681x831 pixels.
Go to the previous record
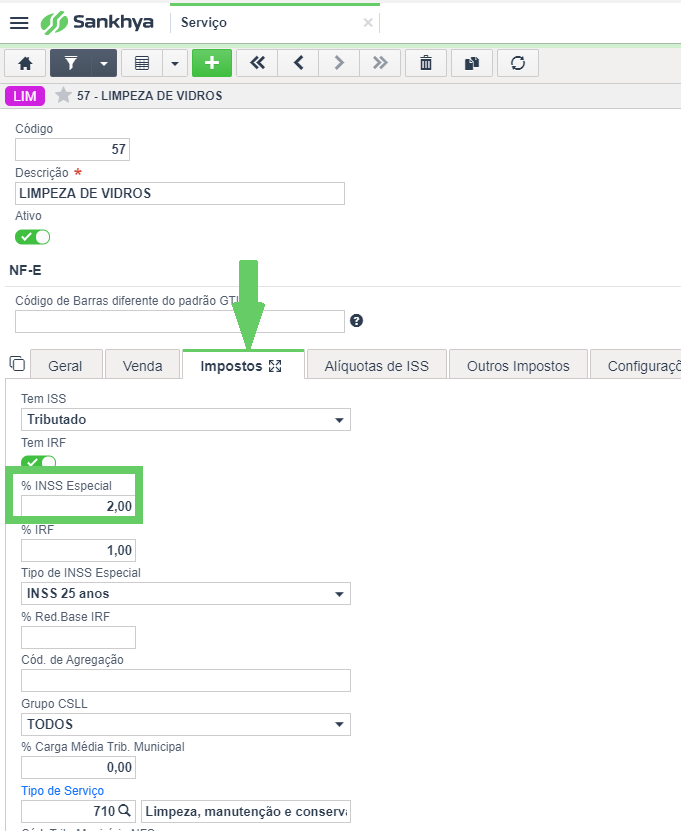298,64
